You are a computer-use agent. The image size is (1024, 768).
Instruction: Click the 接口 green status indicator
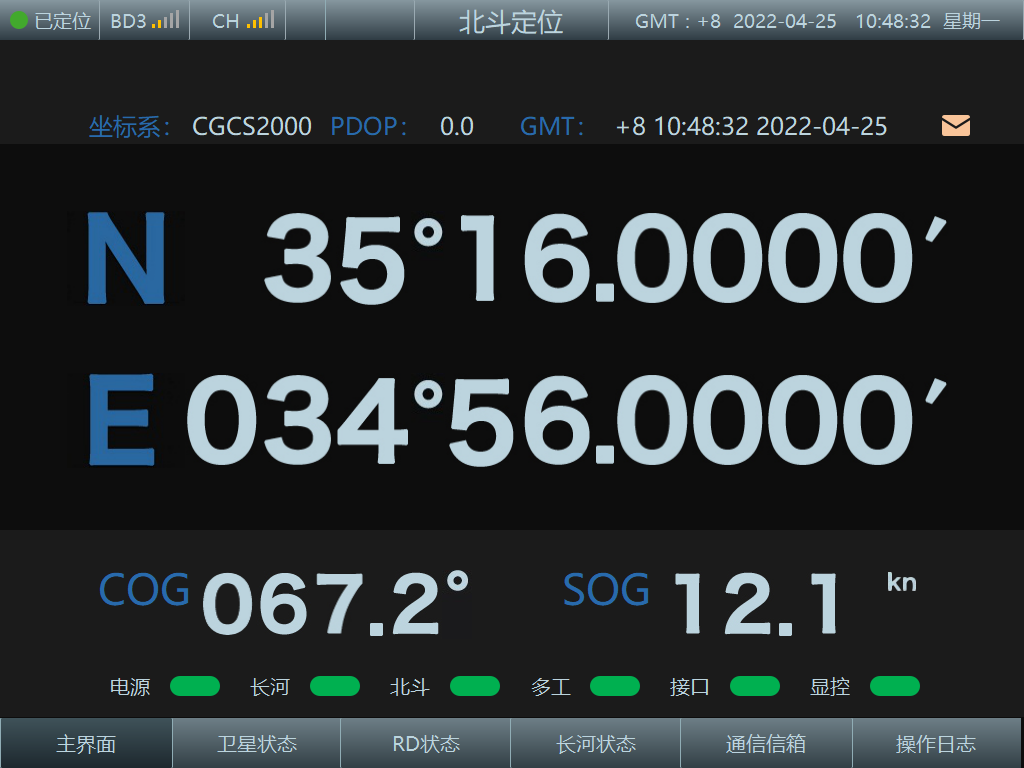(754, 686)
